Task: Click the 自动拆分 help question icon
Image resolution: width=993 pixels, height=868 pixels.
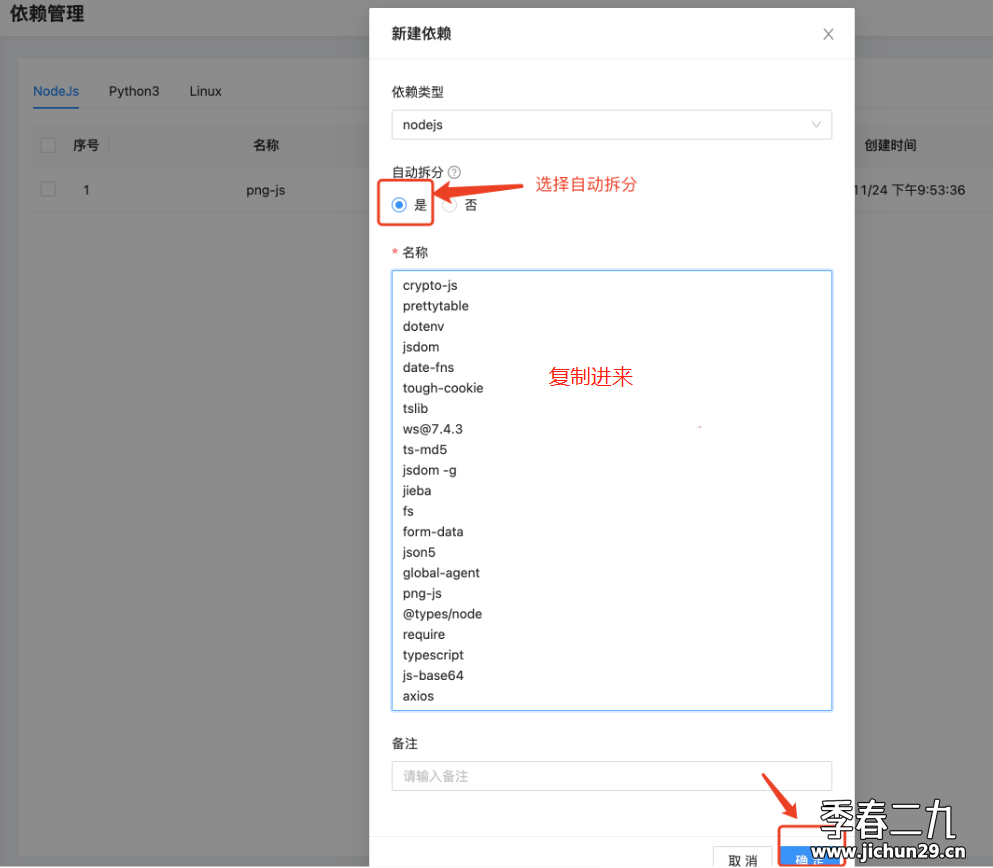Action: pyautogui.click(x=454, y=172)
